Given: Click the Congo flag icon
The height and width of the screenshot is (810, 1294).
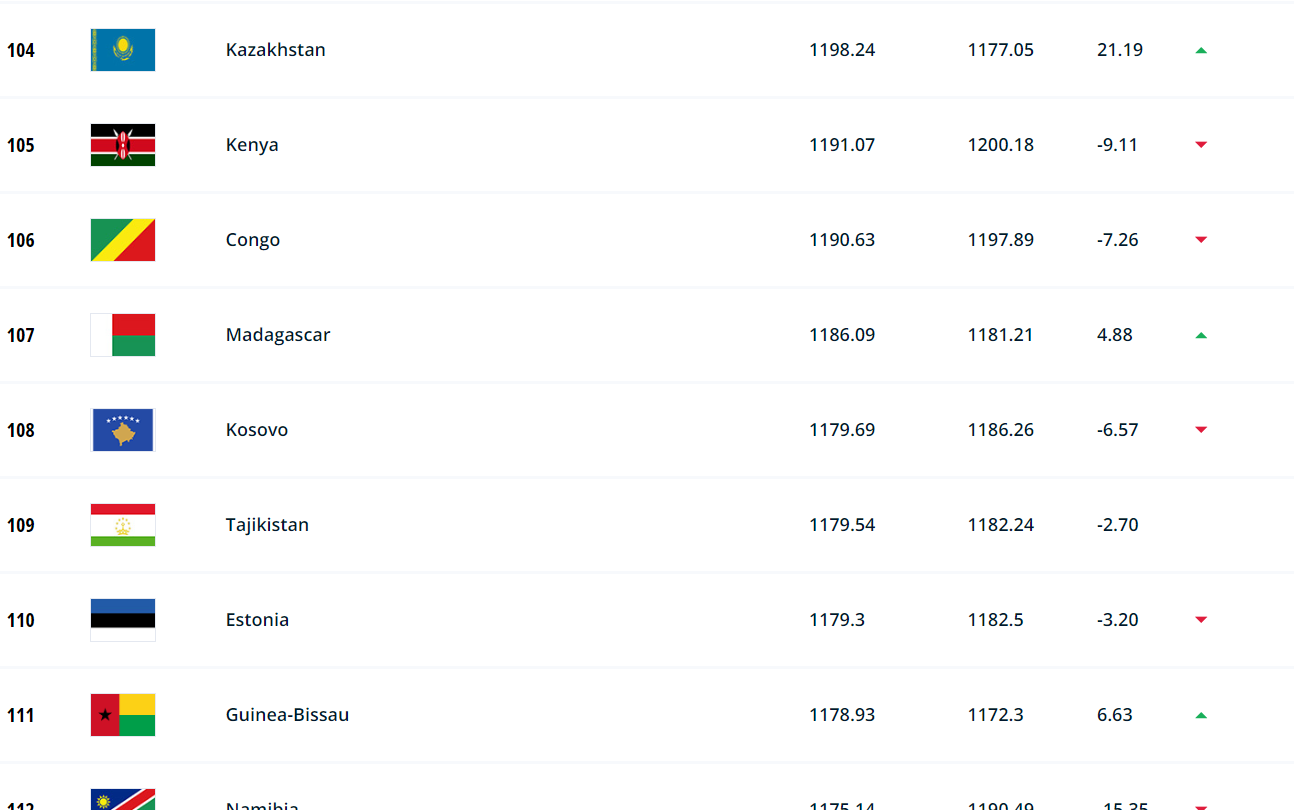Looking at the screenshot, I should coord(123,240).
